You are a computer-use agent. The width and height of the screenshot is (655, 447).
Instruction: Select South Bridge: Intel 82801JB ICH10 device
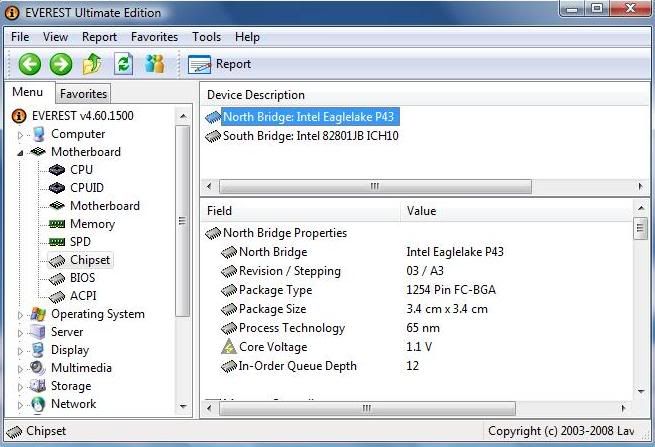(310, 136)
